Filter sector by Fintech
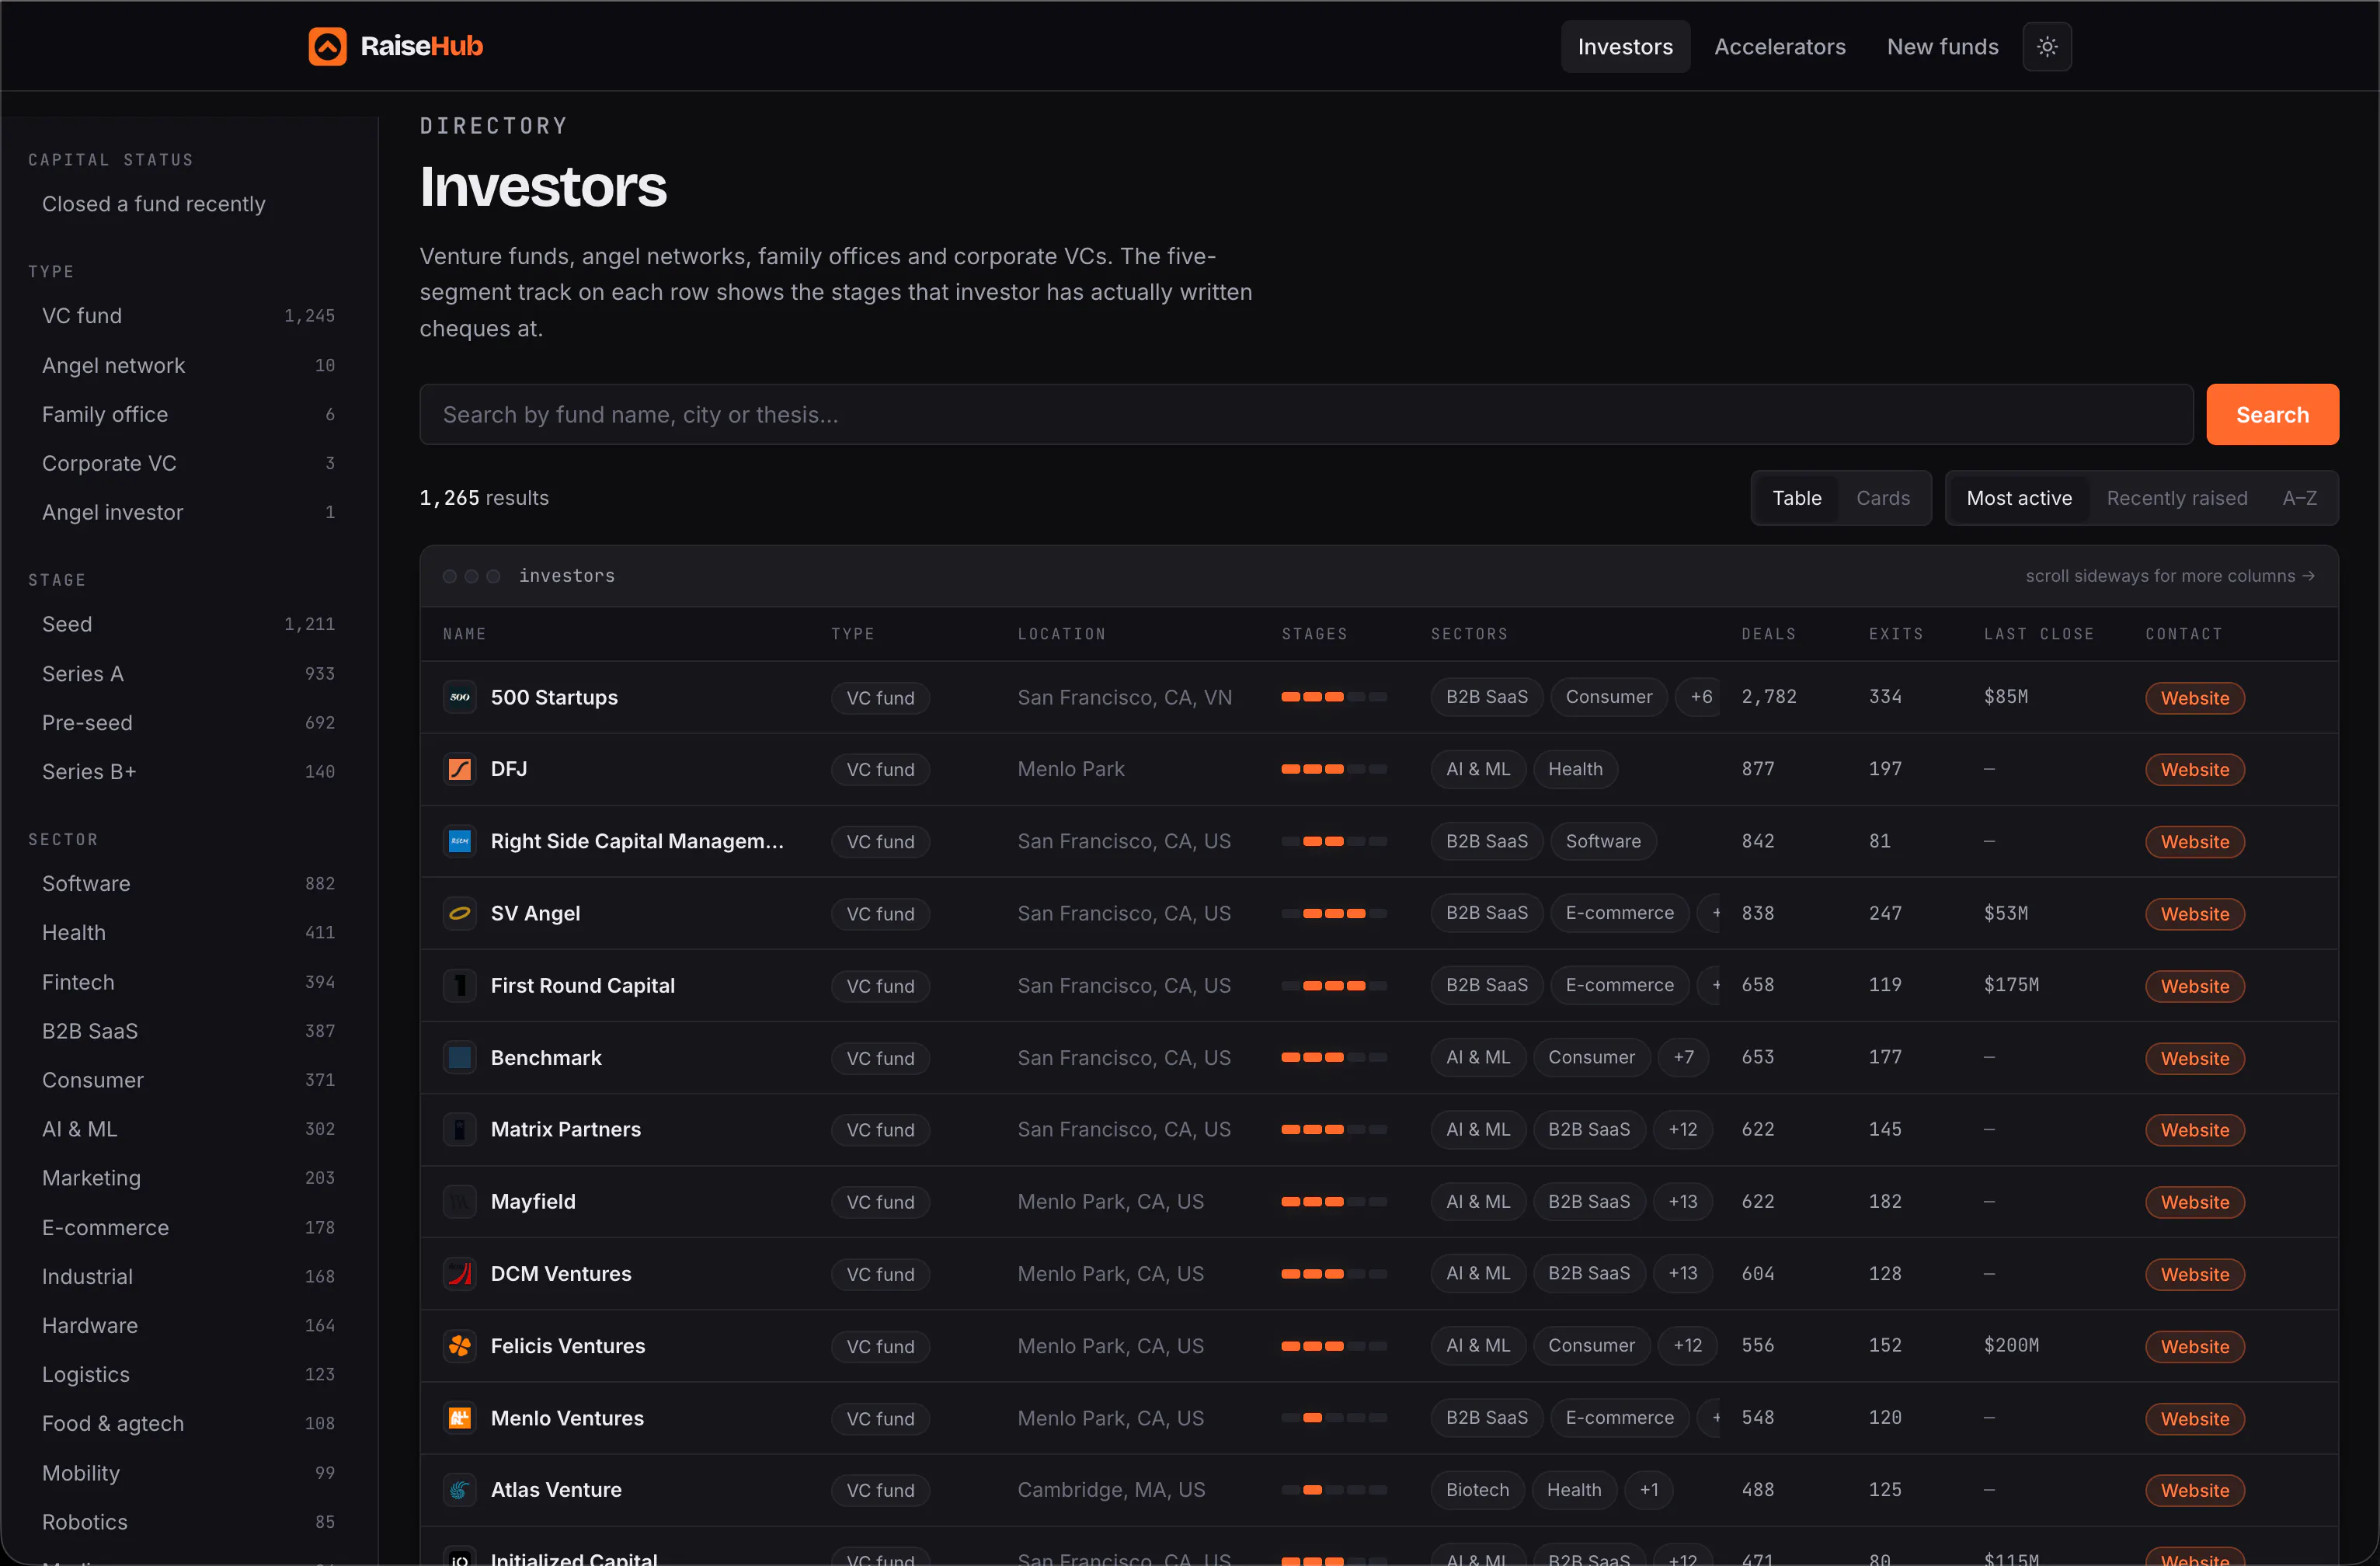Image resolution: width=2380 pixels, height=1566 pixels. coord(189,982)
